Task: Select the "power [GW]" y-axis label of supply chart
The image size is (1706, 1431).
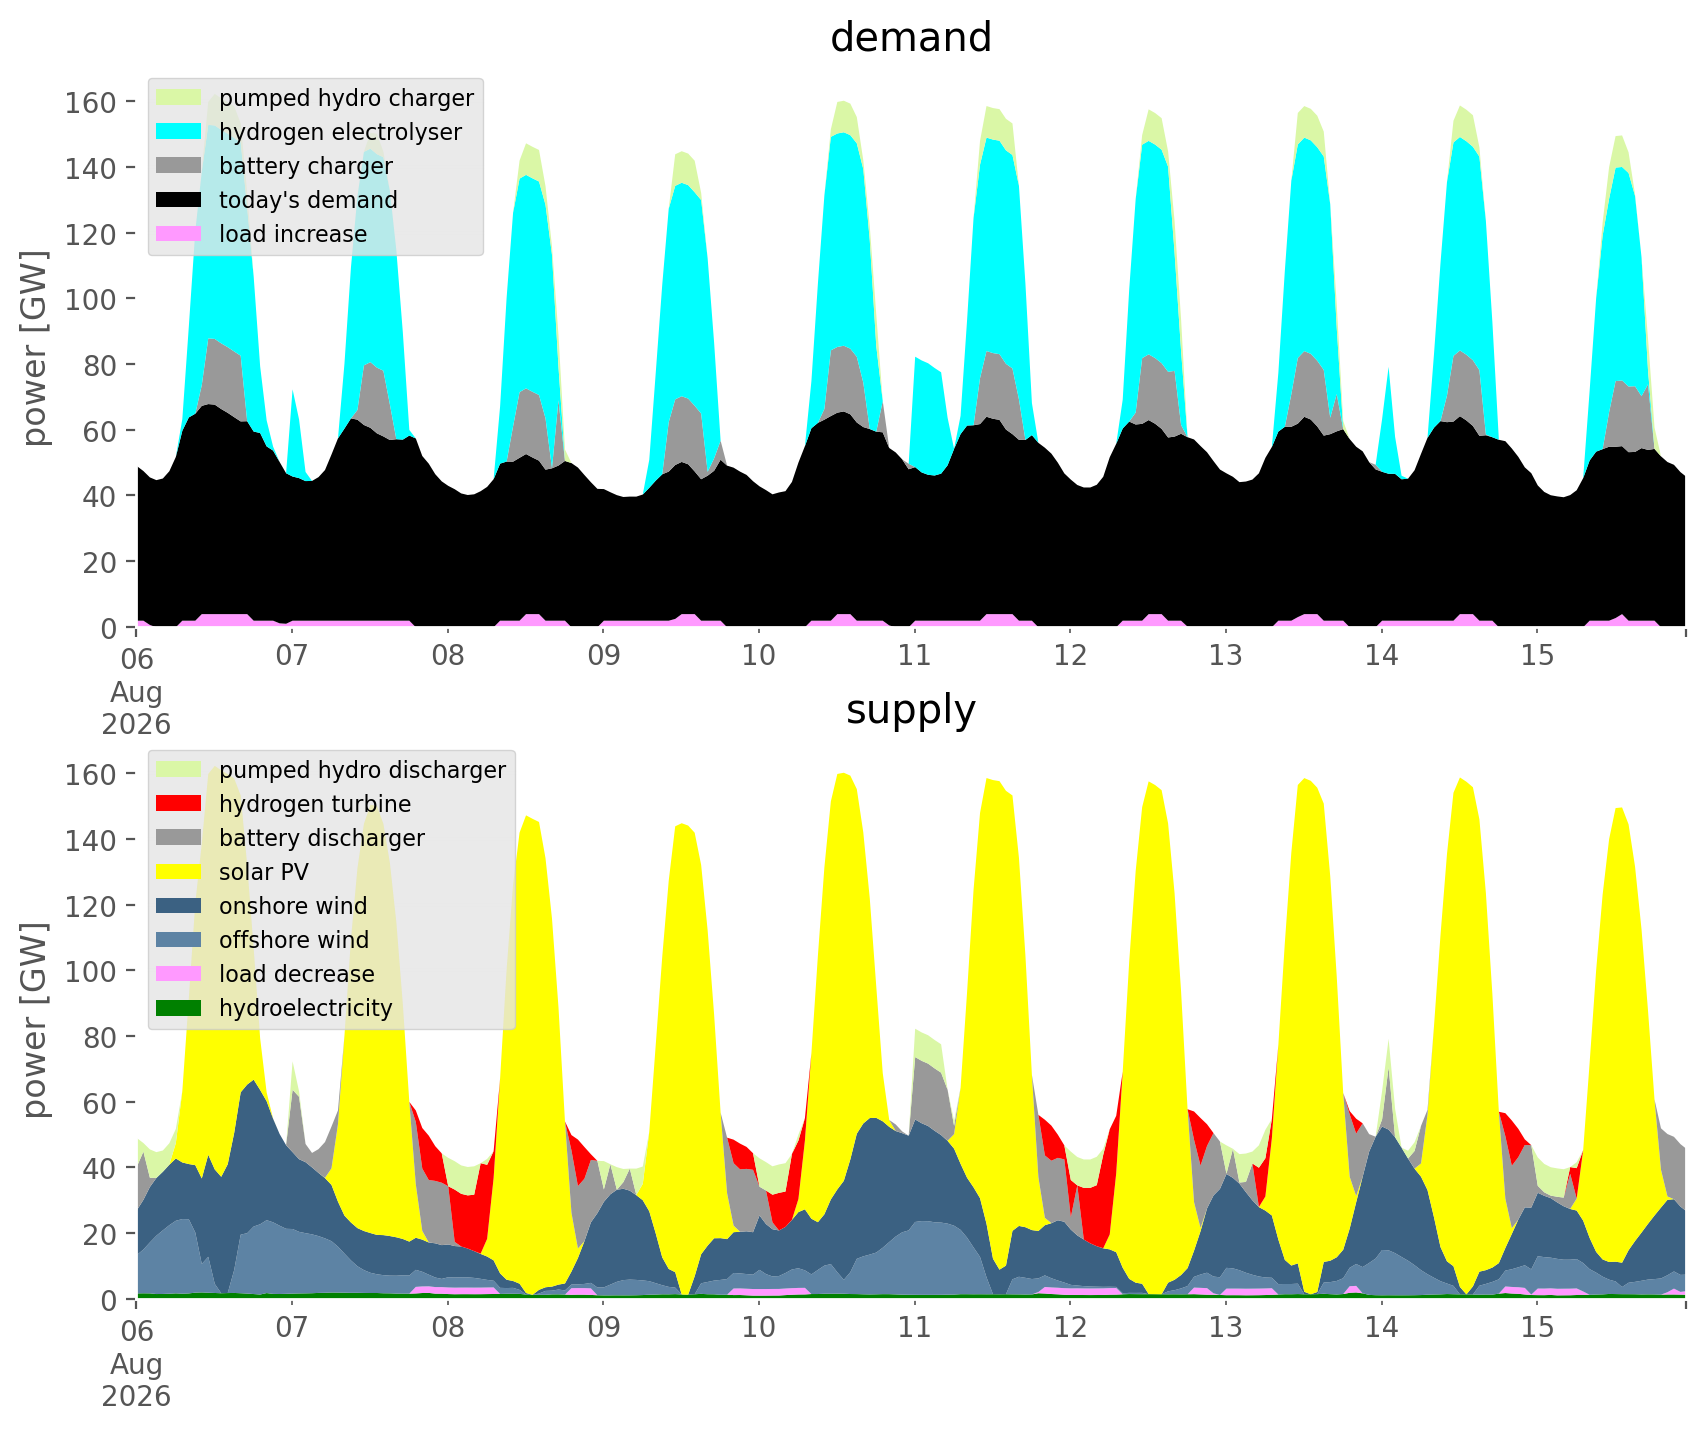Action: click(36, 1021)
